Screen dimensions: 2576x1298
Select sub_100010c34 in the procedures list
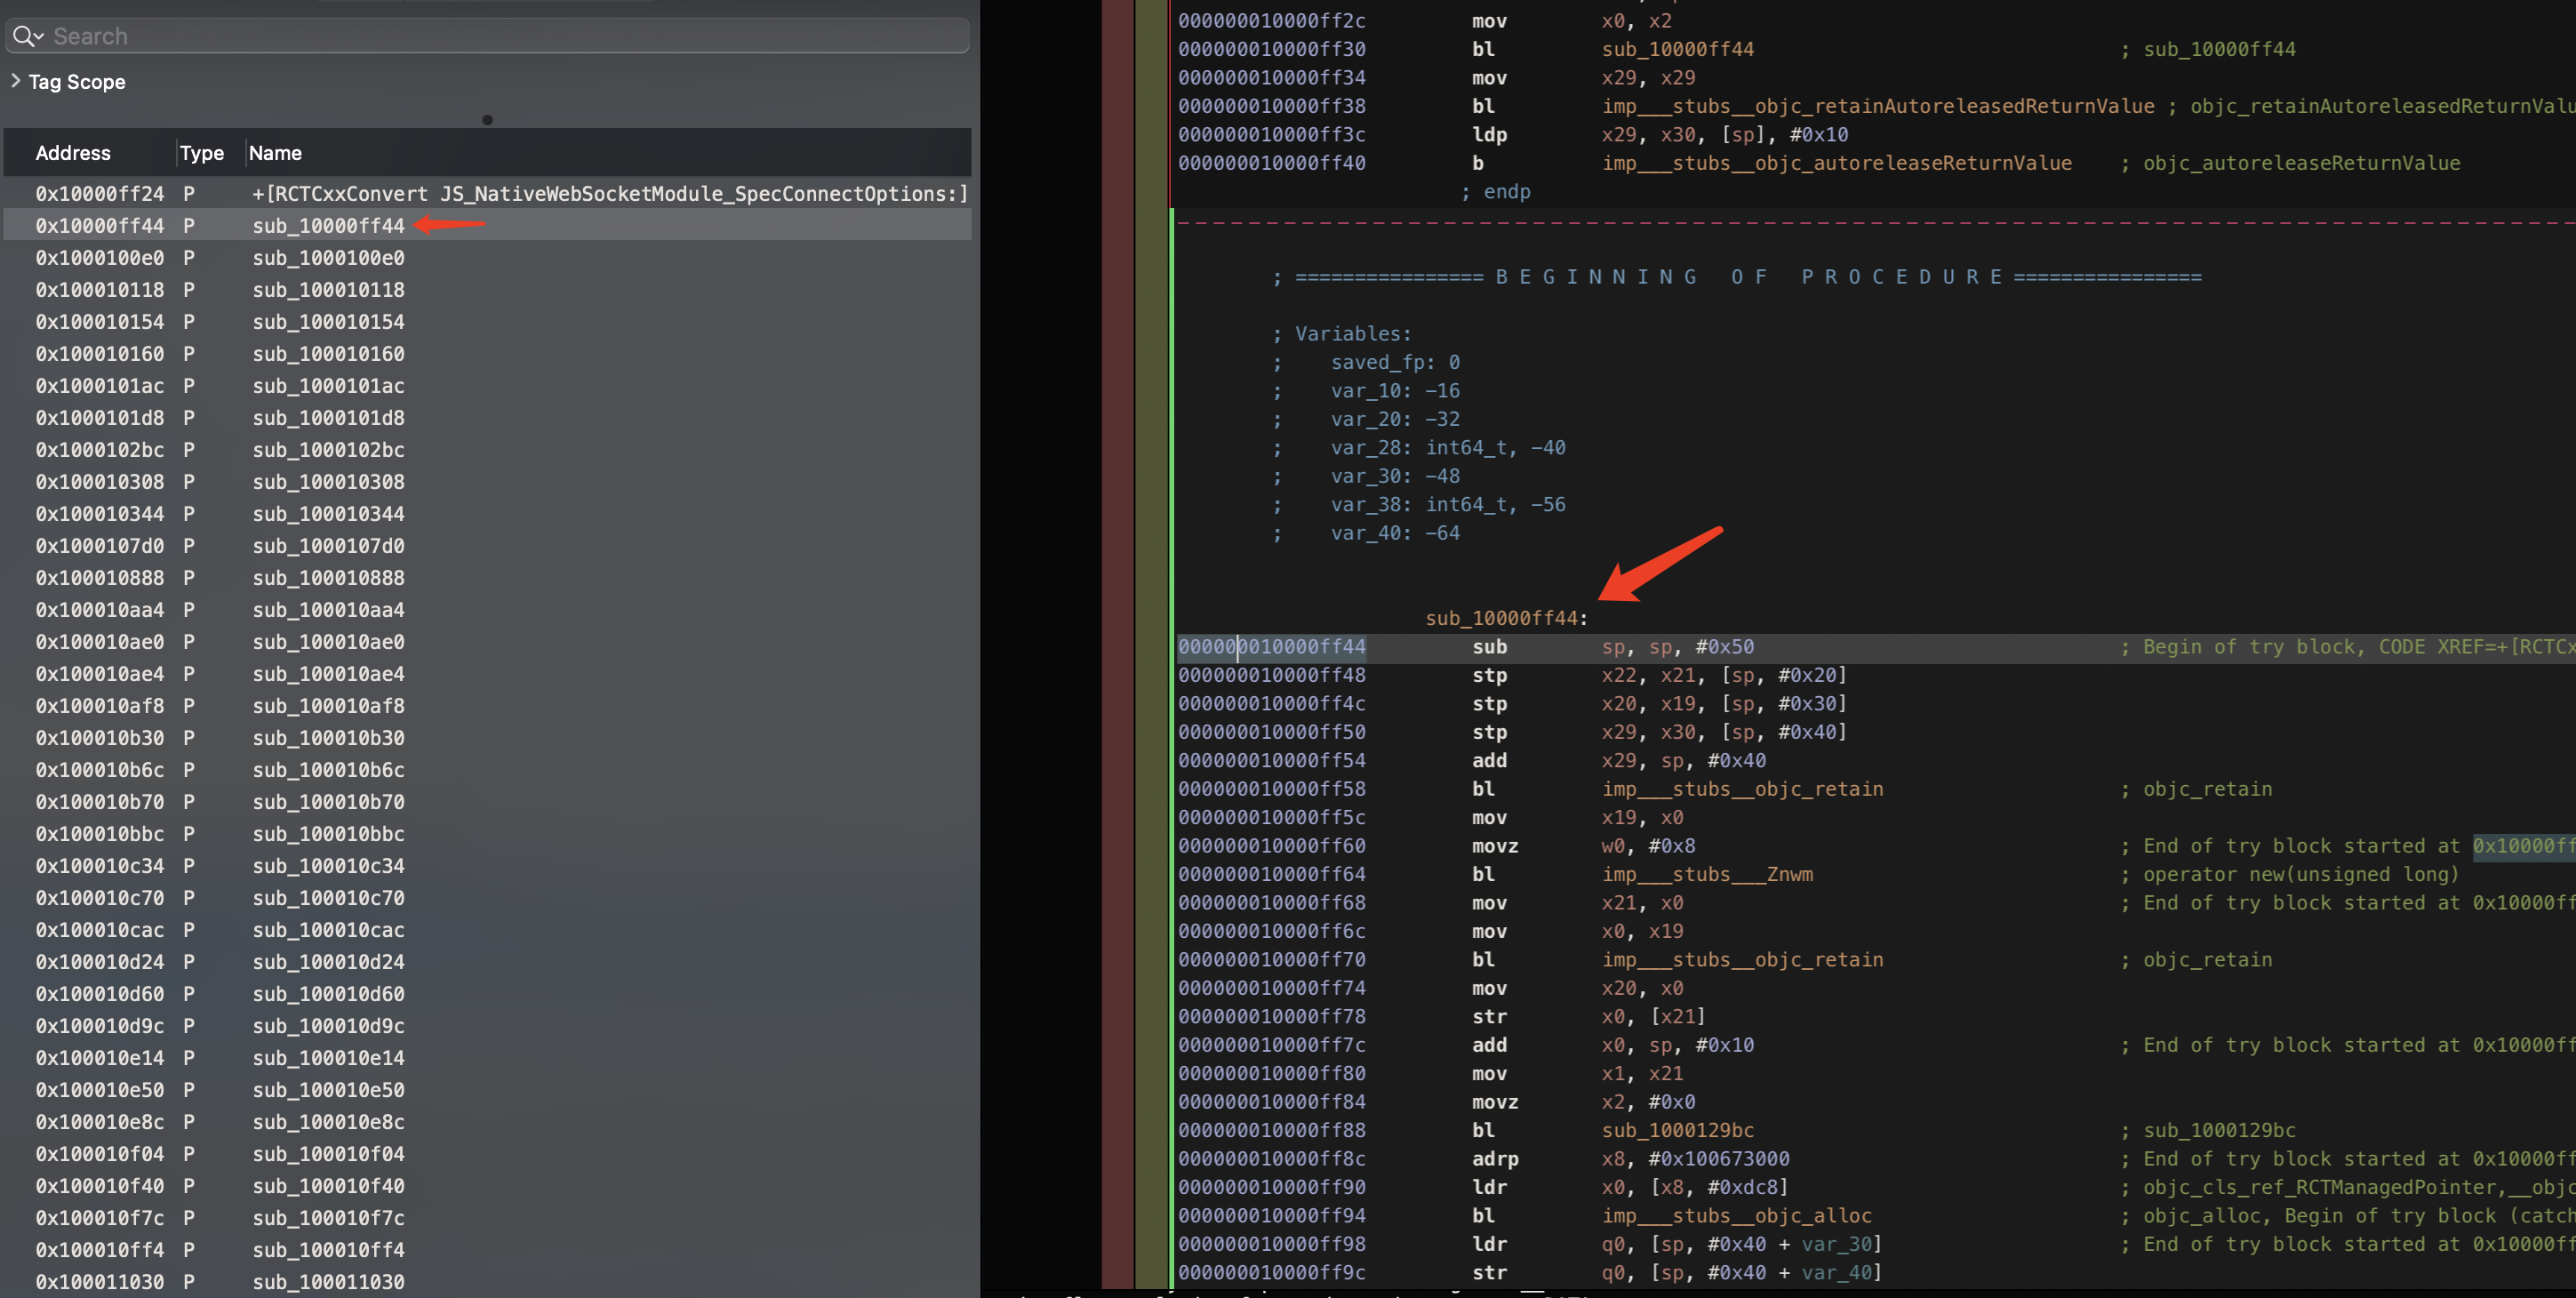point(487,865)
